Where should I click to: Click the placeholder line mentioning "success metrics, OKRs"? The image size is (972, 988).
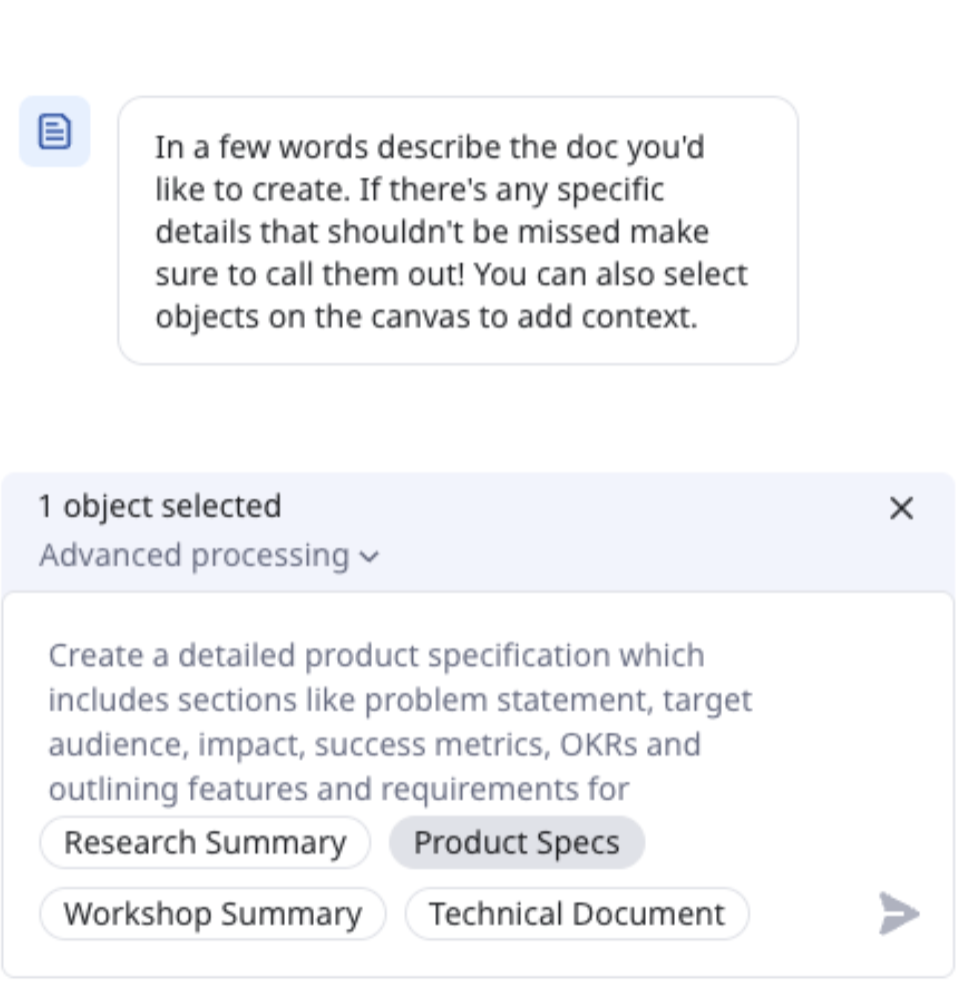point(374,745)
